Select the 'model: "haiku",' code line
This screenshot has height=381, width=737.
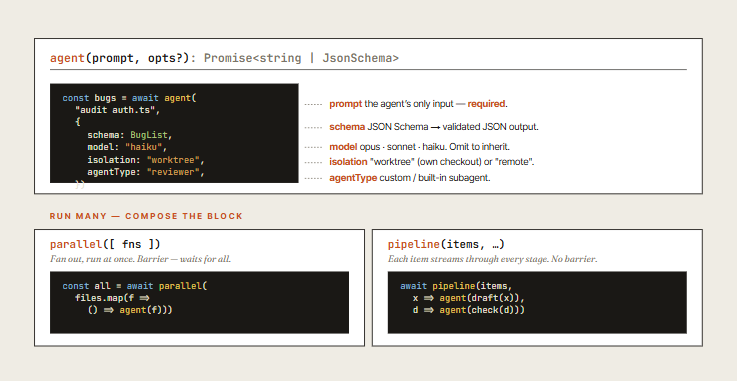tap(127, 148)
